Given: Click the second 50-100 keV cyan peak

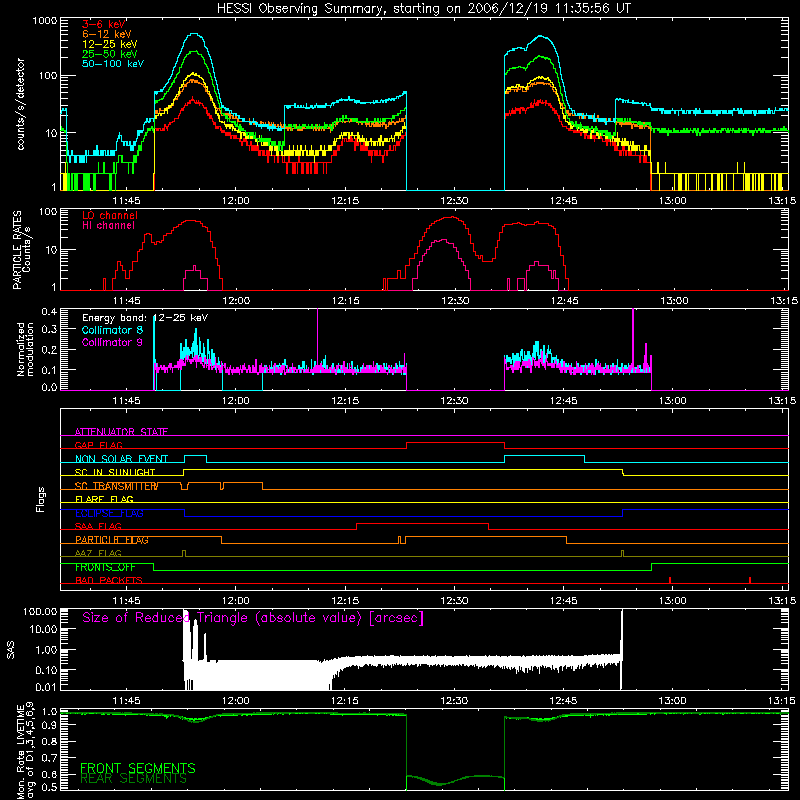Looking at the screenshot, I should pos(540,37).
